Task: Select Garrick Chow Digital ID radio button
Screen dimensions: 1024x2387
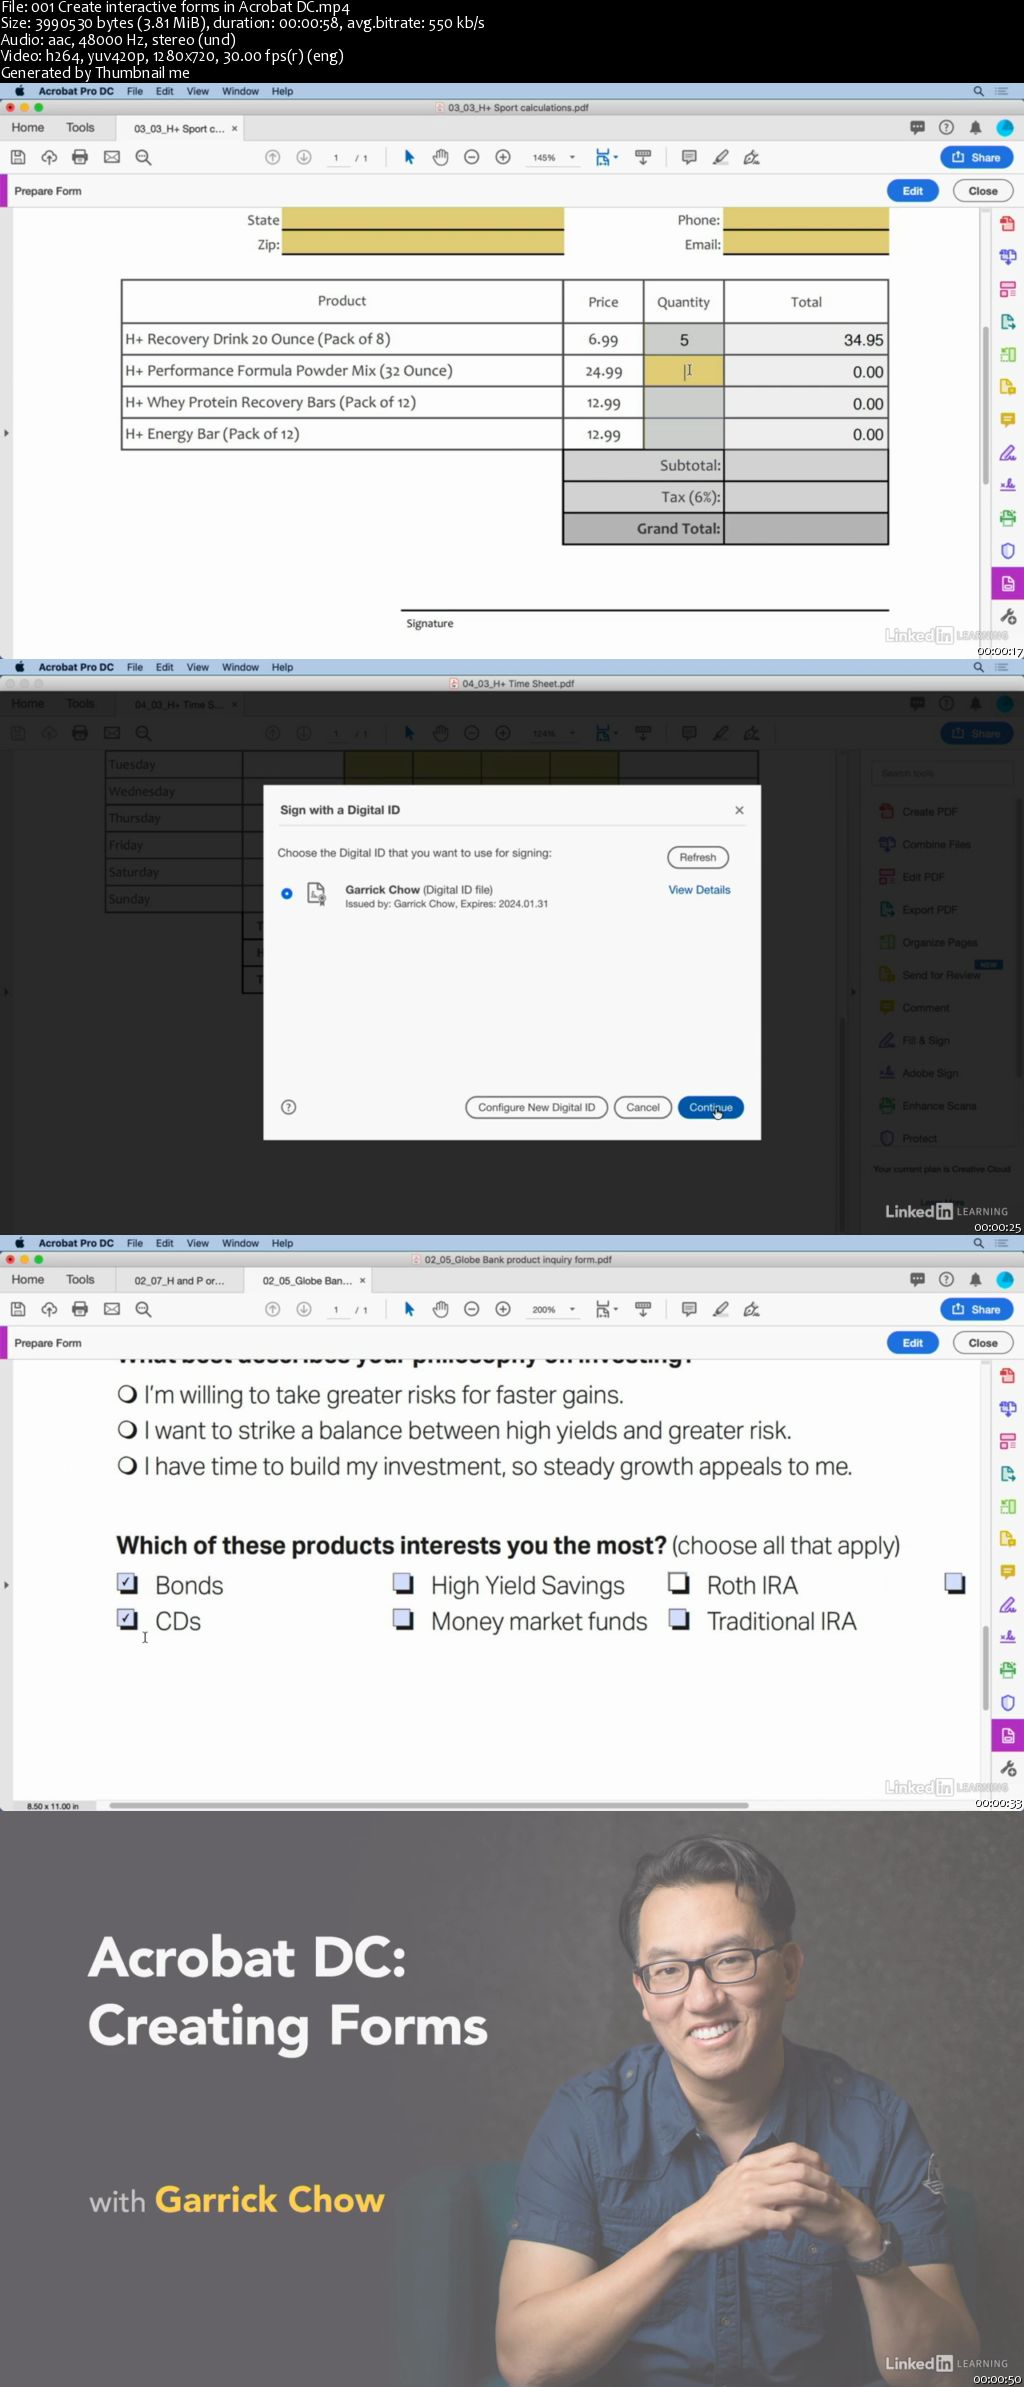Action: pyautogui.click(x=287, y=894)
